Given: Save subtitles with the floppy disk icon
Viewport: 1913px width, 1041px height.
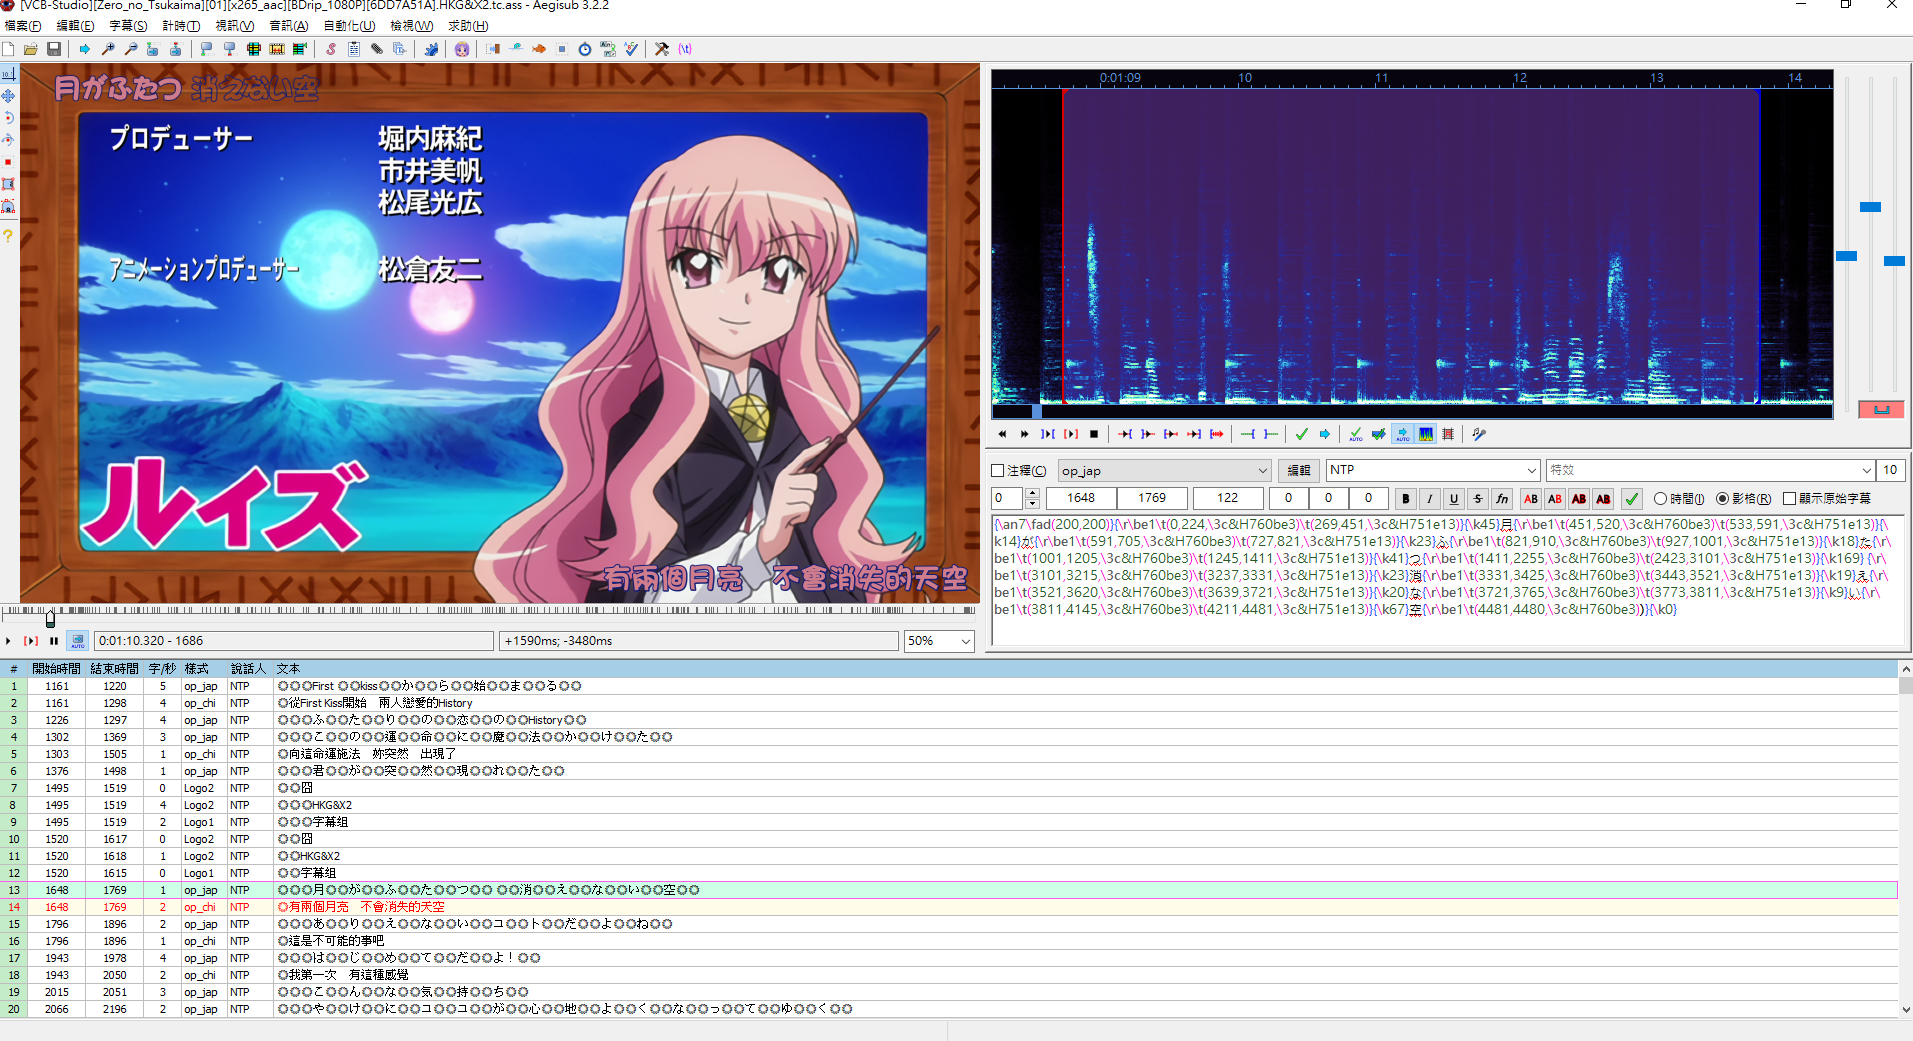Looking at the screenshot, I should (x=54, y=49).
